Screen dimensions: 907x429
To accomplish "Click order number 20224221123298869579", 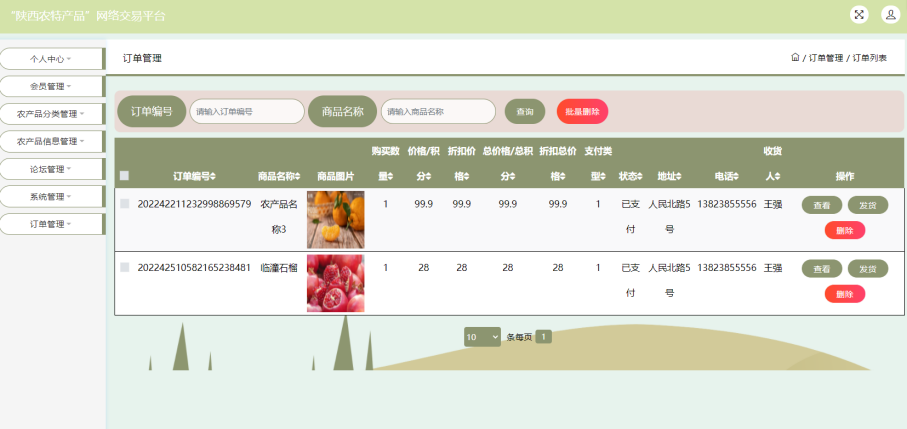I will pyautogui.click(x=194, y=204).
